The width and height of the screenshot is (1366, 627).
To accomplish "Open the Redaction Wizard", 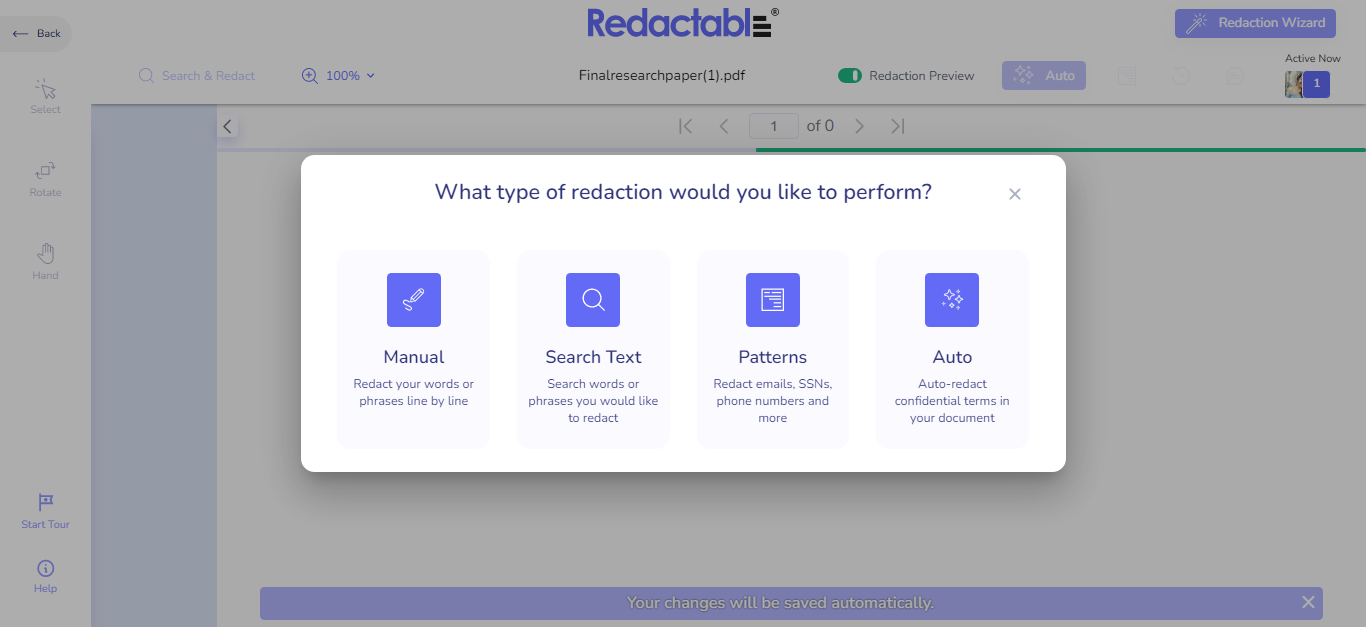I will [1255, 22].
